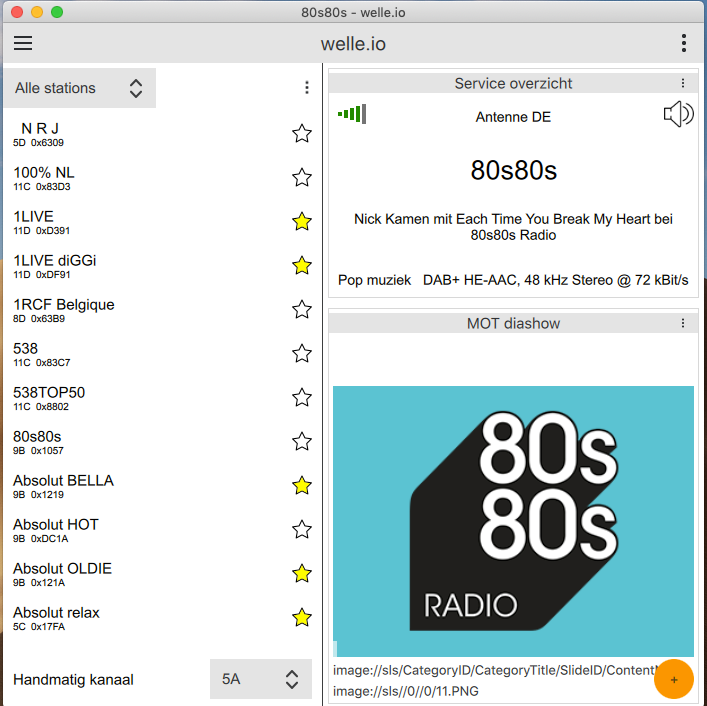Open the welle.io toolbar overflow menu
The image size is (707, 706).
click(x=684, y=43)
